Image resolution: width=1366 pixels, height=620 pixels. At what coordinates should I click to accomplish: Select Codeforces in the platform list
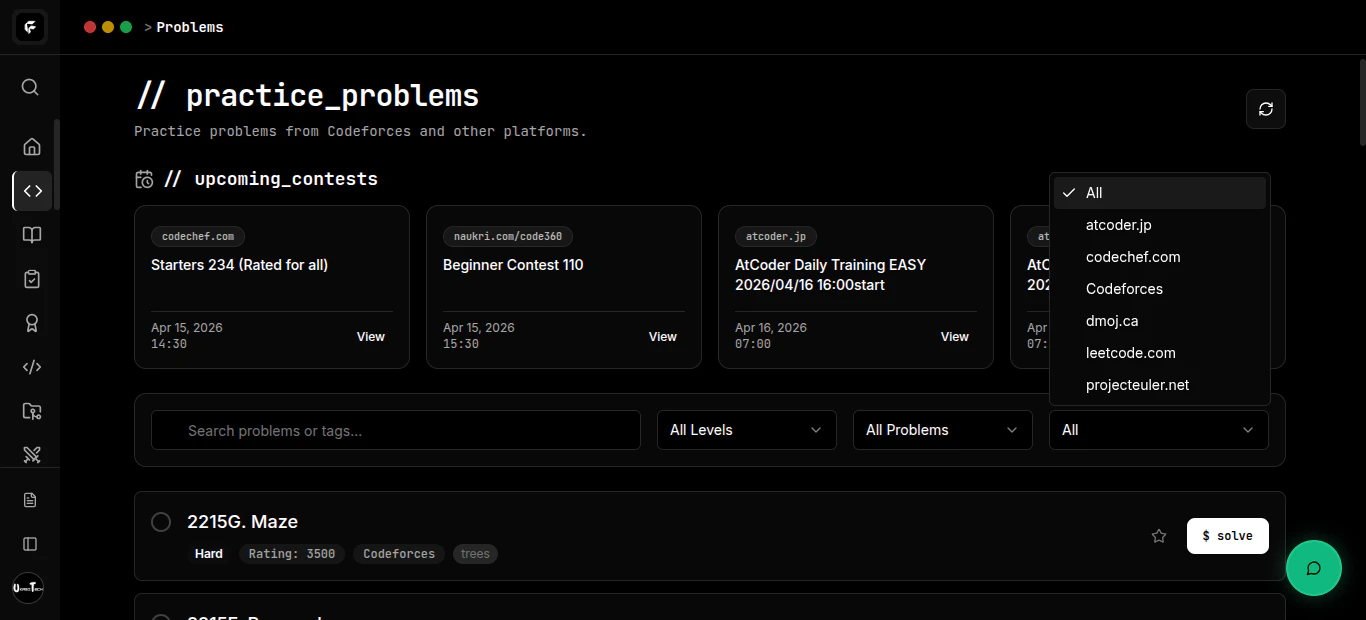click(1124, 289)
